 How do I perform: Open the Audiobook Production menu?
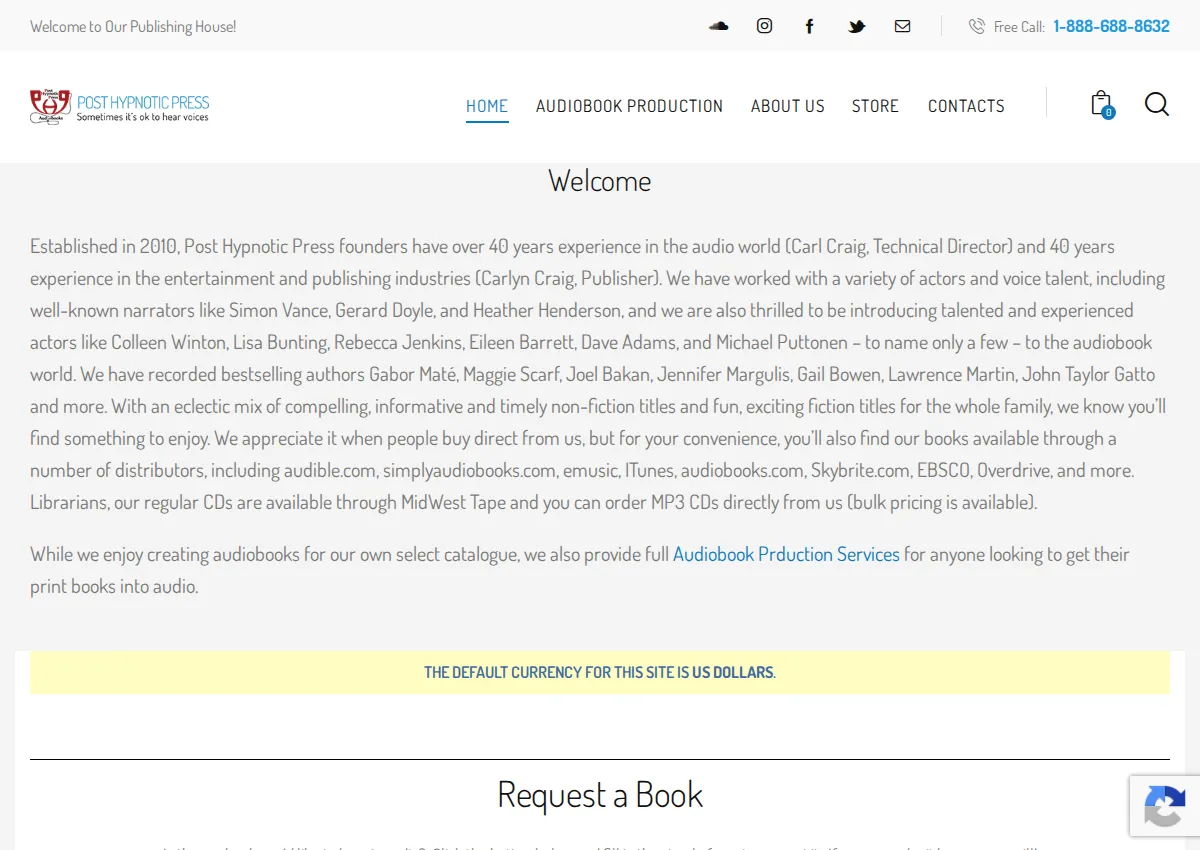(x=629, y=106)
